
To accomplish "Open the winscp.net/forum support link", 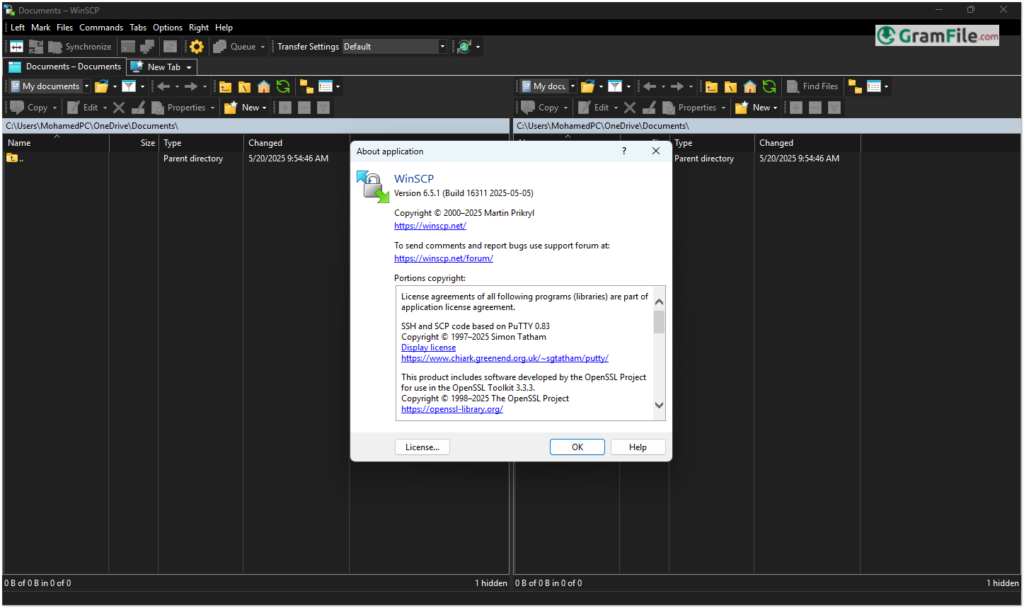I will (443, 258).
